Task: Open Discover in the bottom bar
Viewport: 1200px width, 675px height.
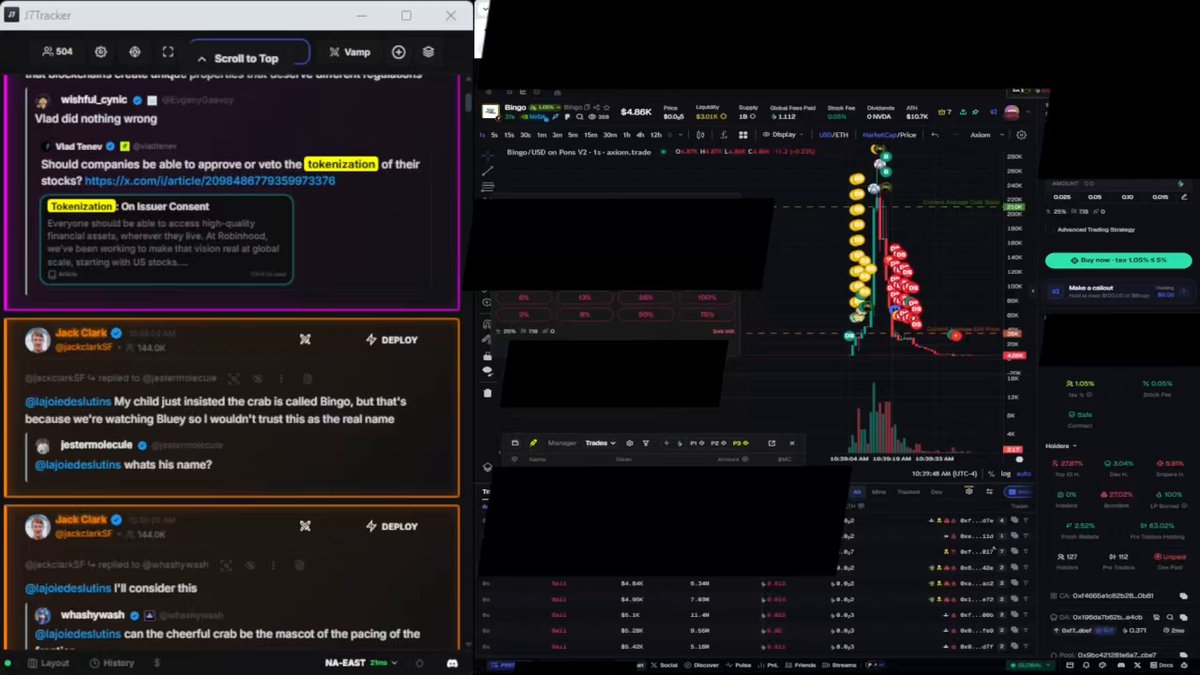Action: (702, 665)
